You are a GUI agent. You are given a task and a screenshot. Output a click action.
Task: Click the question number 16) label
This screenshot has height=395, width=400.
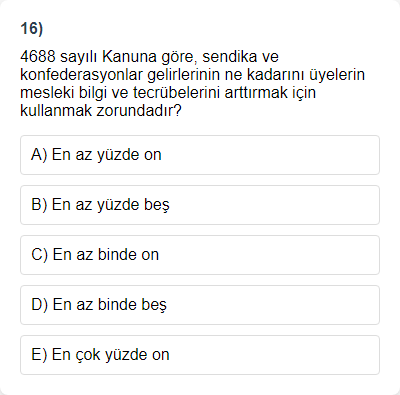pyautogui.click(x=32, y=28)
